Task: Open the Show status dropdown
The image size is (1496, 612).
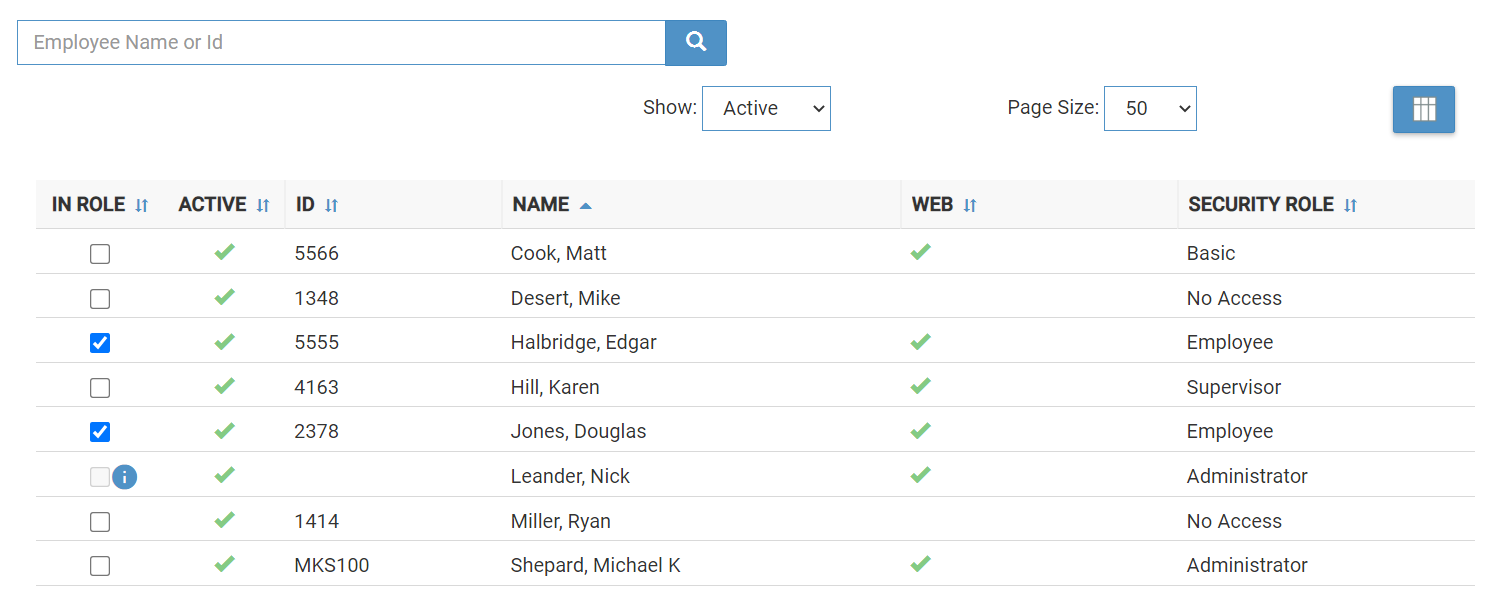Action: click(766, 108)
